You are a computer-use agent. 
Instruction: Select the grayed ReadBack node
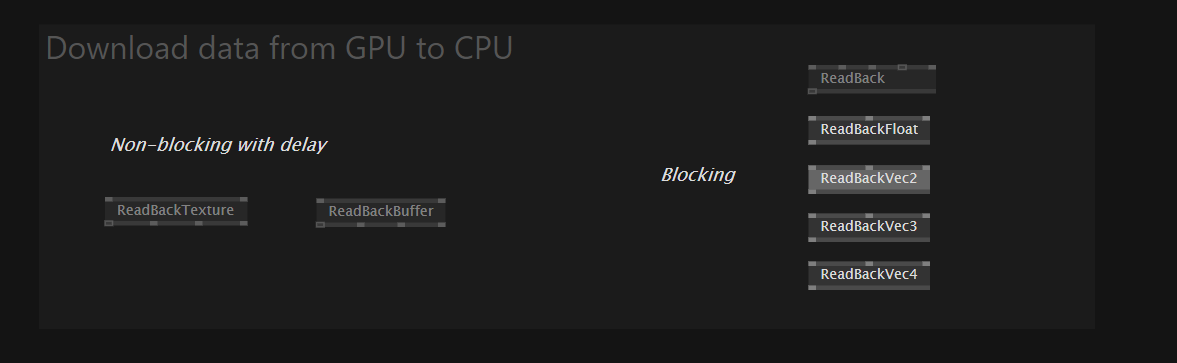point(871,79)
